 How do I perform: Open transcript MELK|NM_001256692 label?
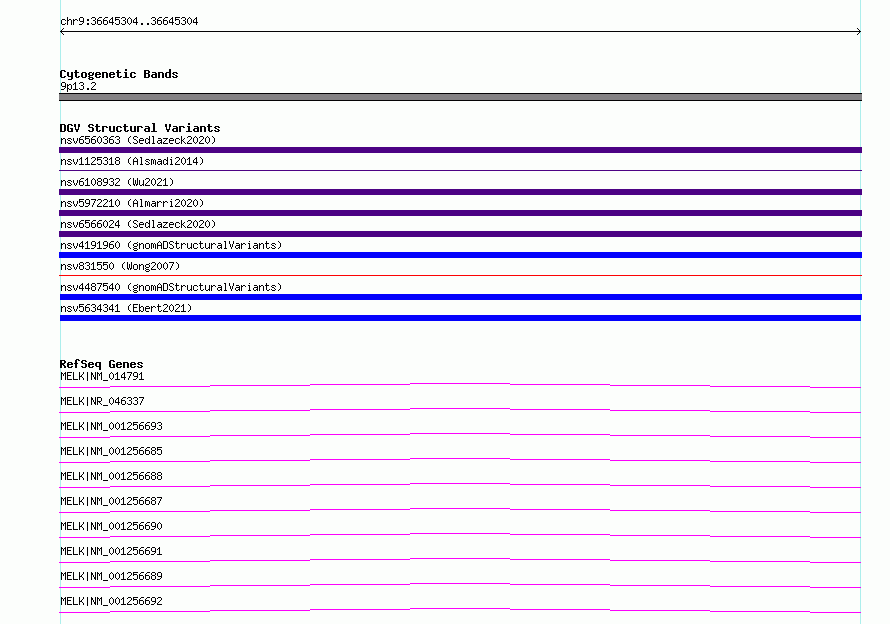coord(111,601)
